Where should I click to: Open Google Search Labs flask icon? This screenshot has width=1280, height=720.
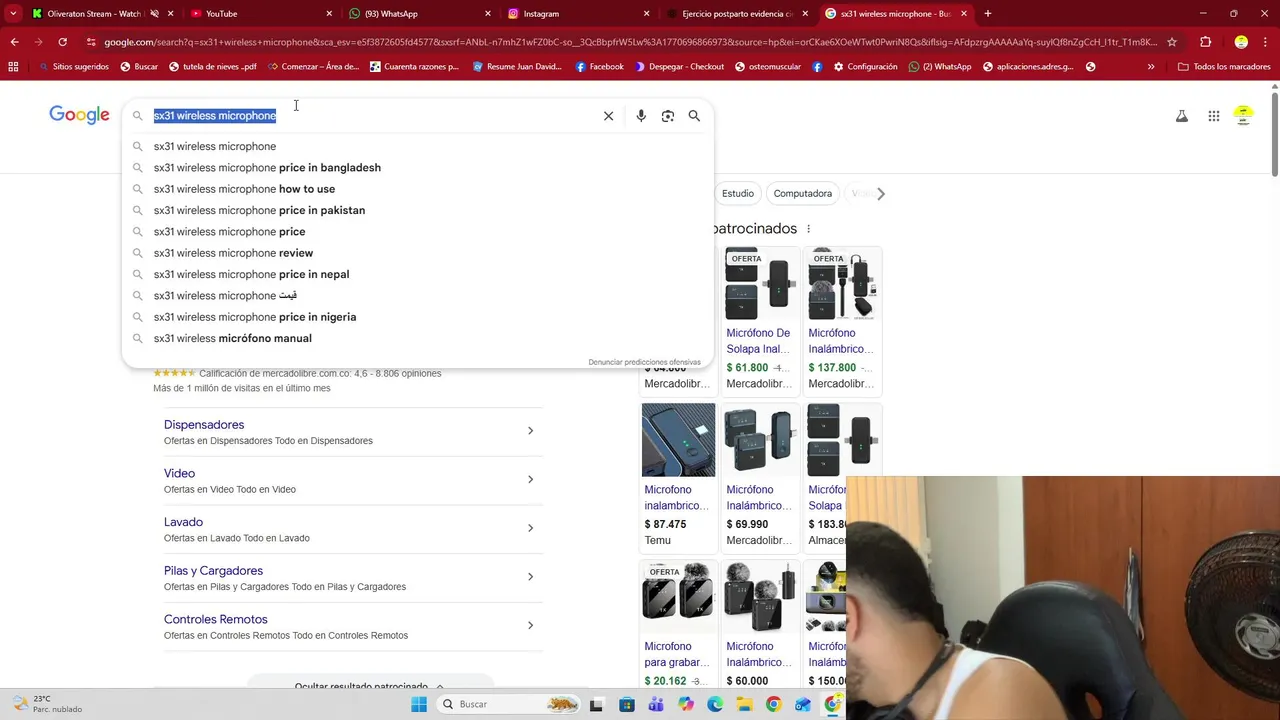tap(1182, 116)
